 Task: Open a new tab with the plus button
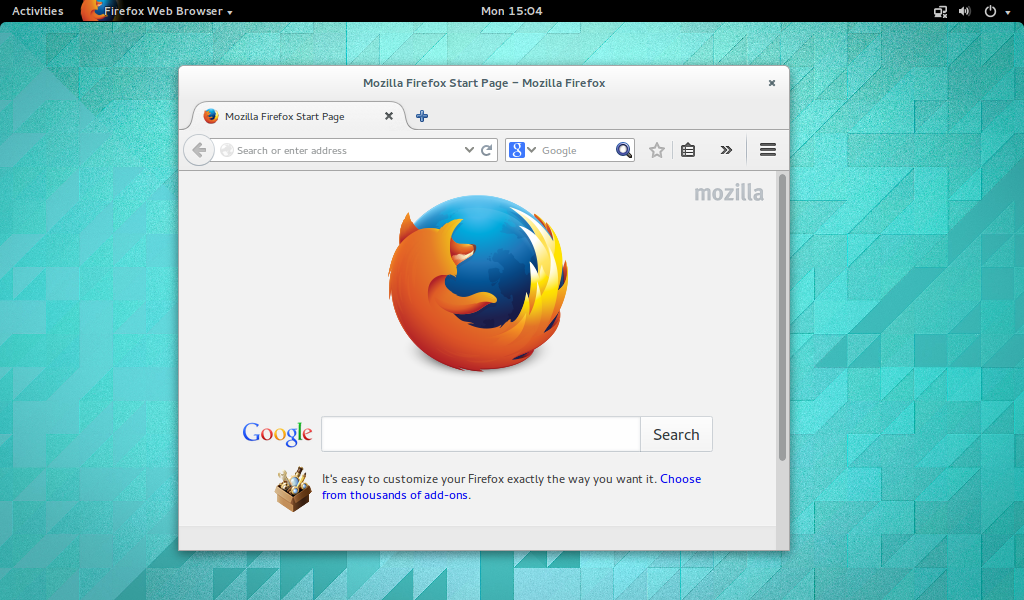(422, 116)
